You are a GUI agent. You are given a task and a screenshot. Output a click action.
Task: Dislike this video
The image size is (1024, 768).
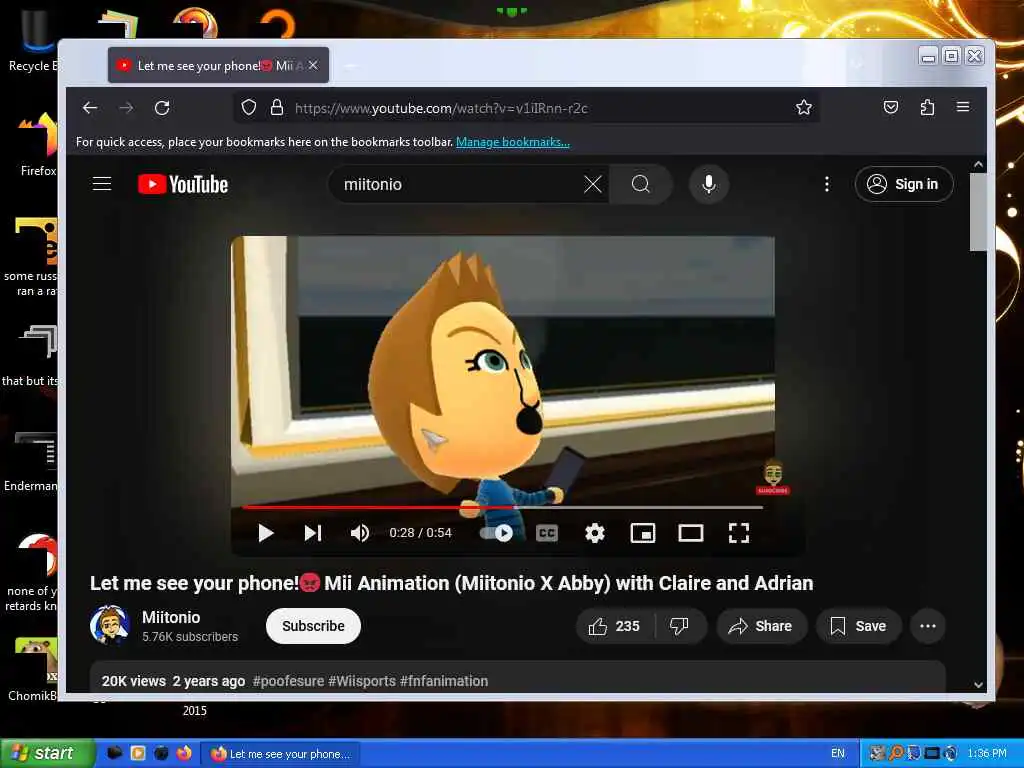click(x=680, y=626)
